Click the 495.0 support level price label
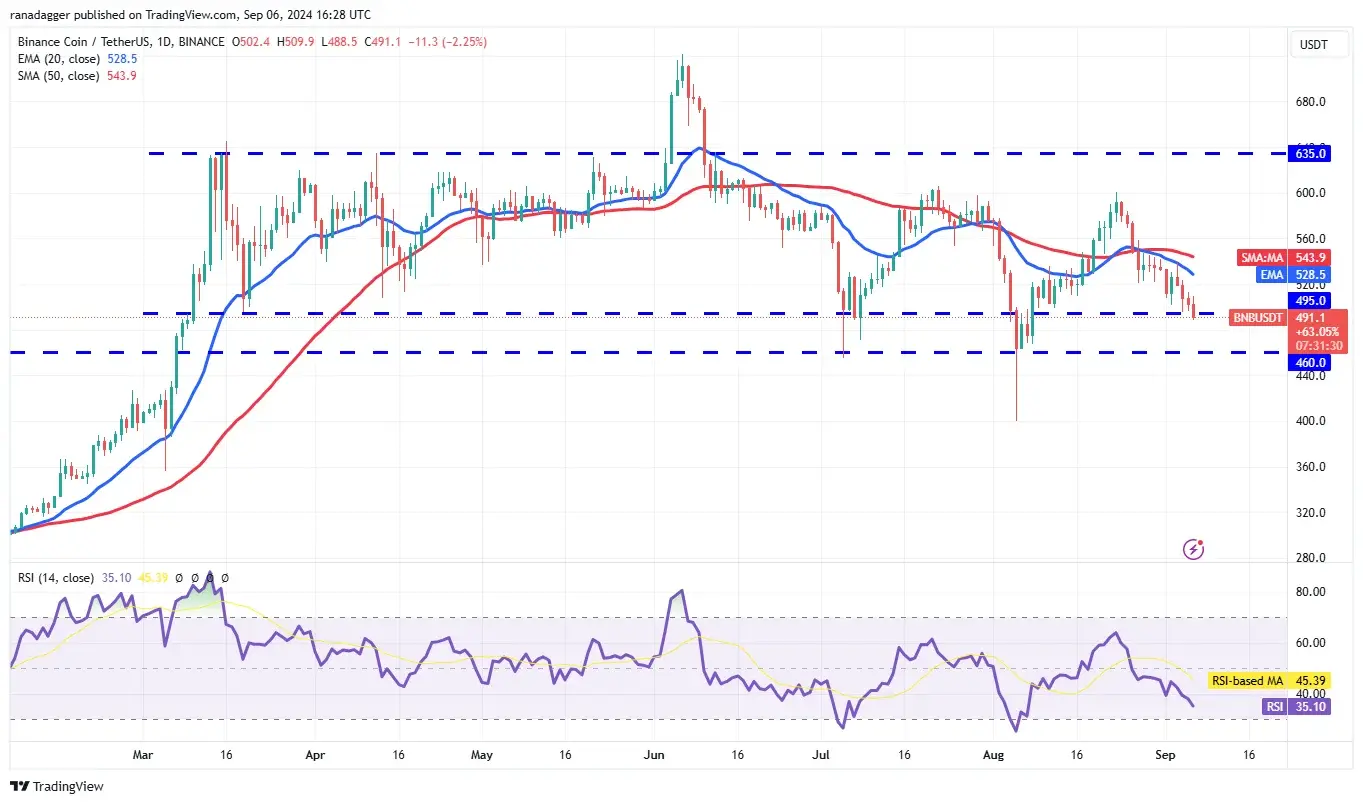The width and height of the screenshot is (1363, 804). coord(1309,300)
